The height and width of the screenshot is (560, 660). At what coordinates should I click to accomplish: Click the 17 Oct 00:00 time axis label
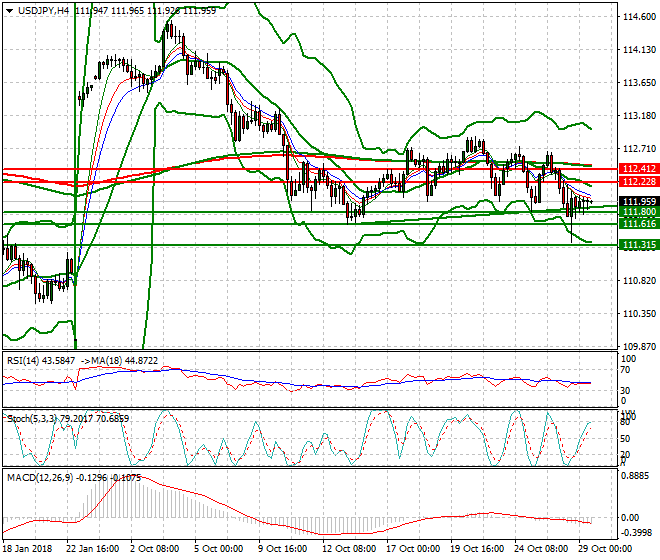click(413, 549)
